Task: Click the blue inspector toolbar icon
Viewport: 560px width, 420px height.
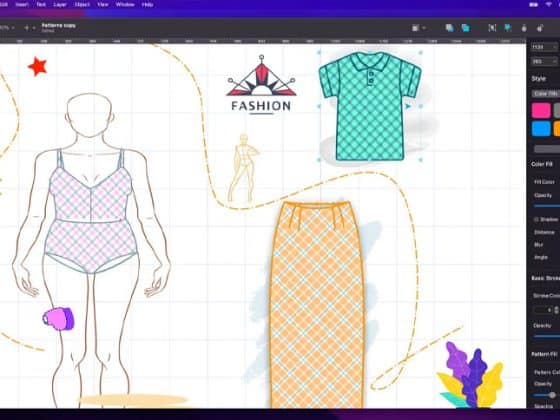Action: 508,28
